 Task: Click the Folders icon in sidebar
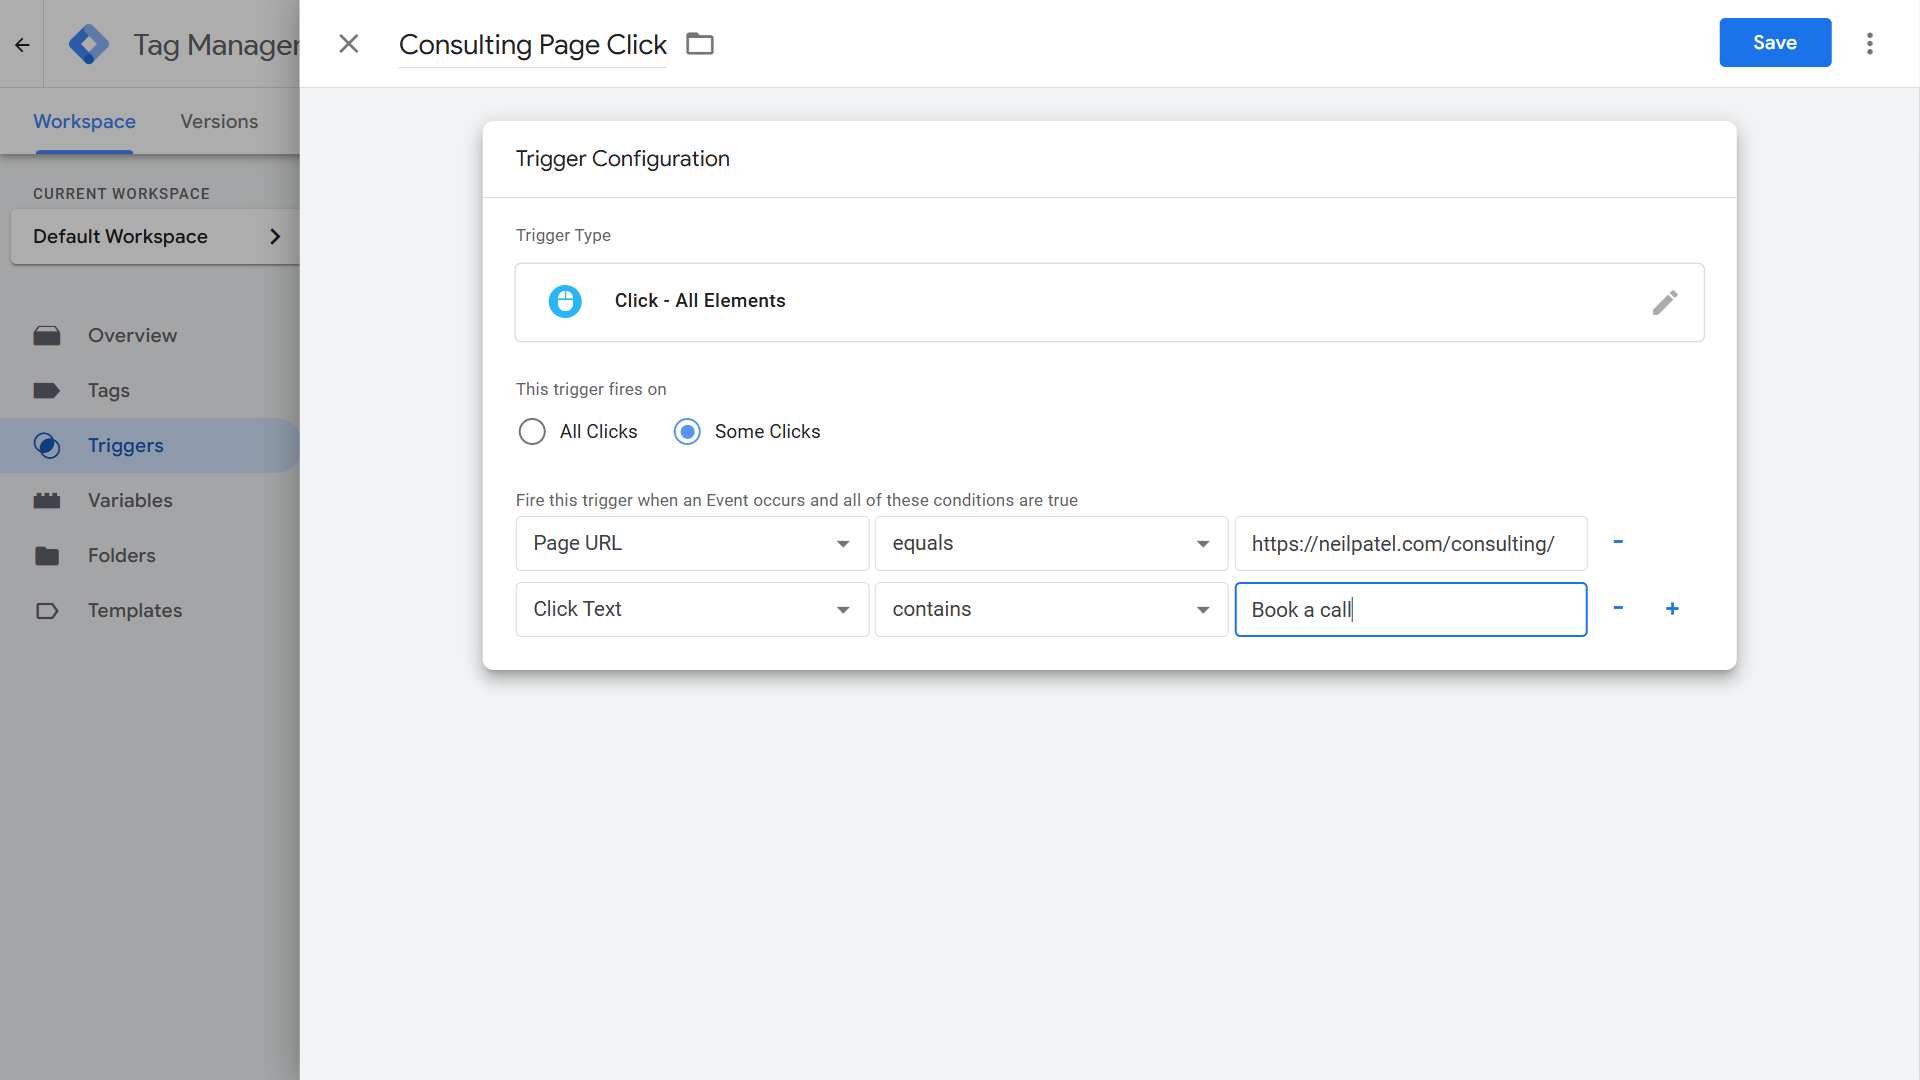click(x=47, y=556)
